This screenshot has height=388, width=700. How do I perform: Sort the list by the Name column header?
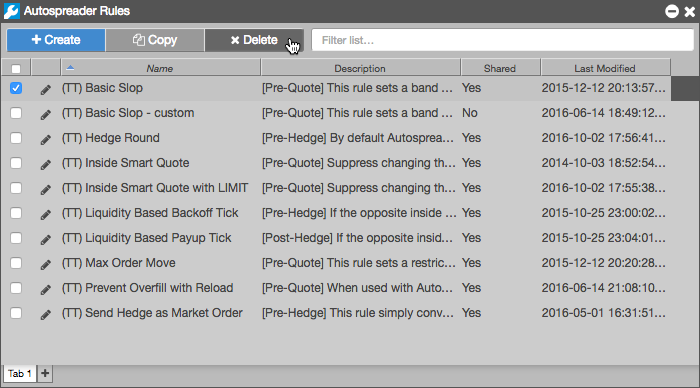click(x=160, y=68)
